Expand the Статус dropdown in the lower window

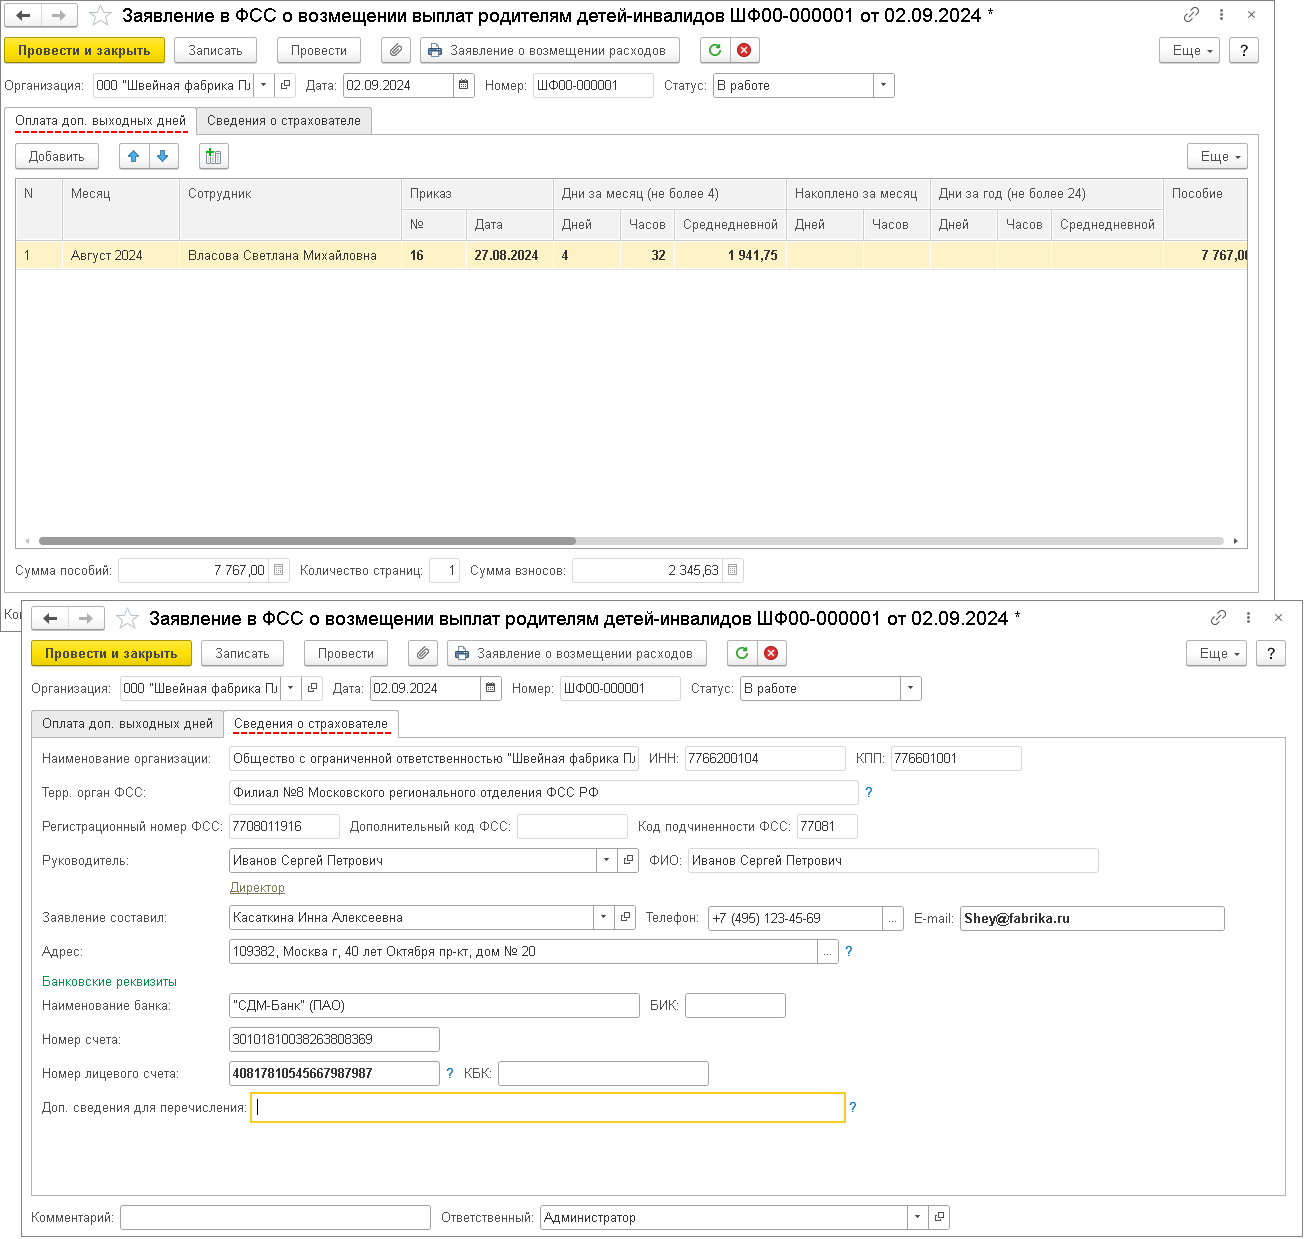click(911, 688)
